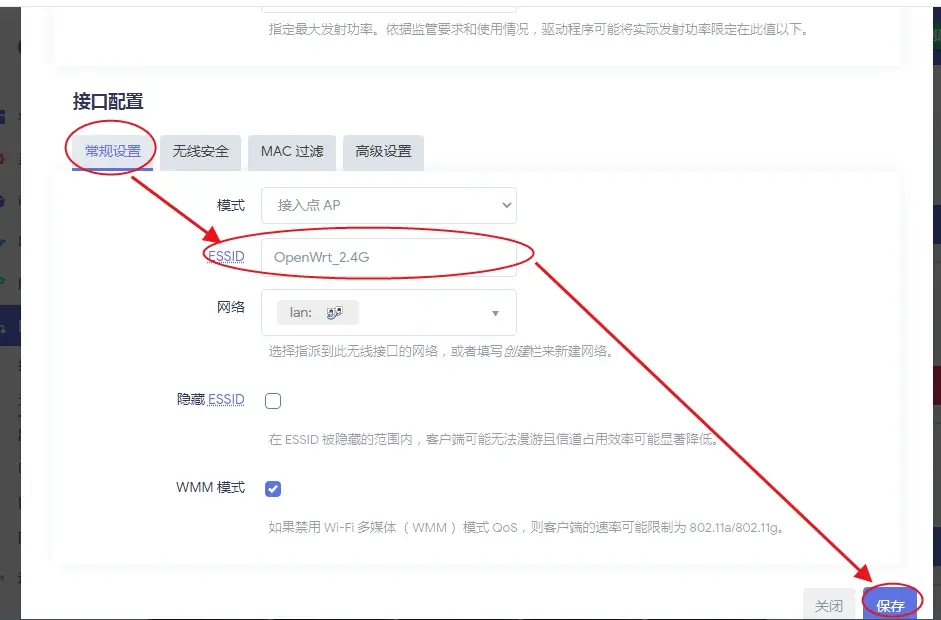Click the 隐藏 ESSID label text
Image resolution: width=941 pixels, height=620 pixels.
coord(210,399)
